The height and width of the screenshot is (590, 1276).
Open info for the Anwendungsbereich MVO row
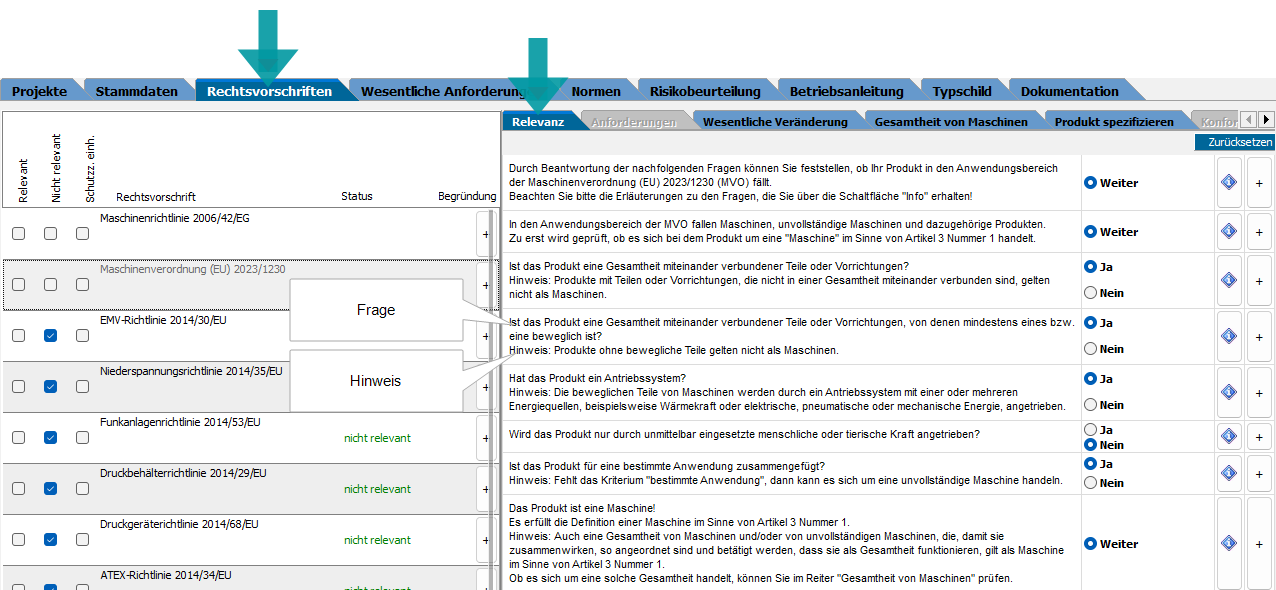(1229, 231)
